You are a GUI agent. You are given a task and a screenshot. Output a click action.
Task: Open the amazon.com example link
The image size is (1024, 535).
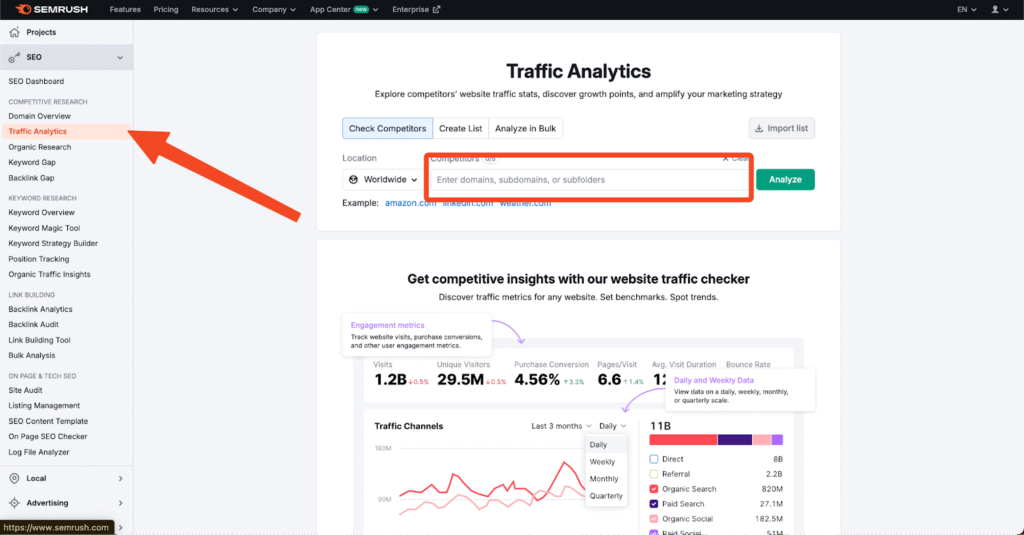tap(410, 203)
